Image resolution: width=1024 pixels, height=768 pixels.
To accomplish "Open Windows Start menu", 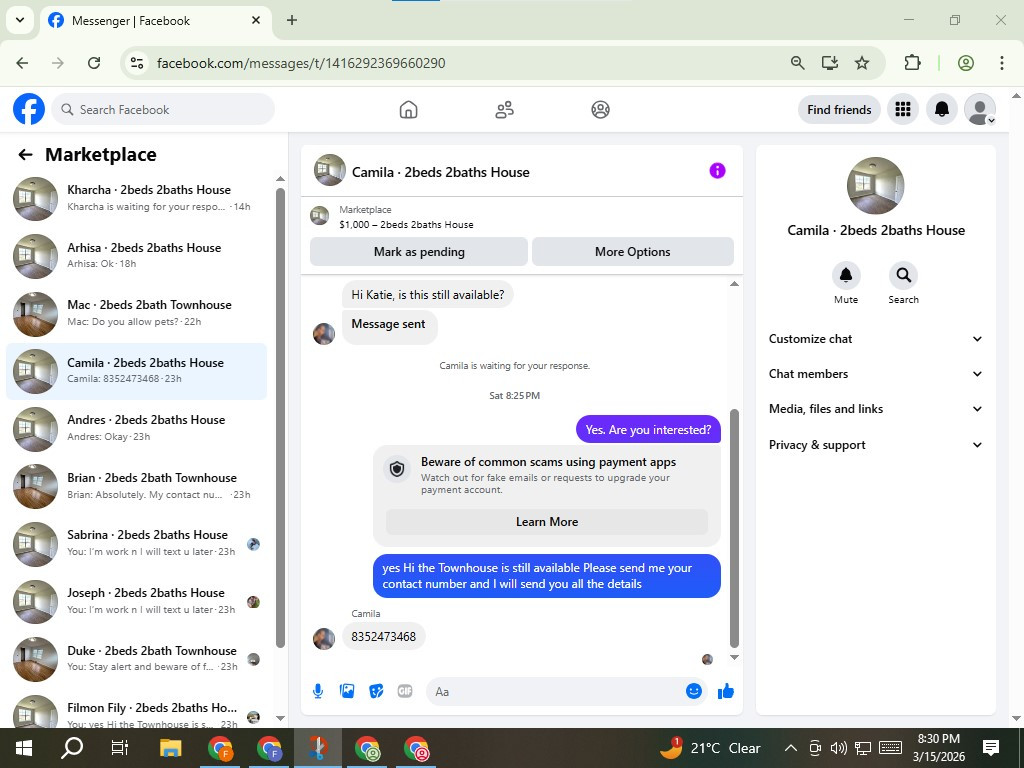I will pos(24,748).
